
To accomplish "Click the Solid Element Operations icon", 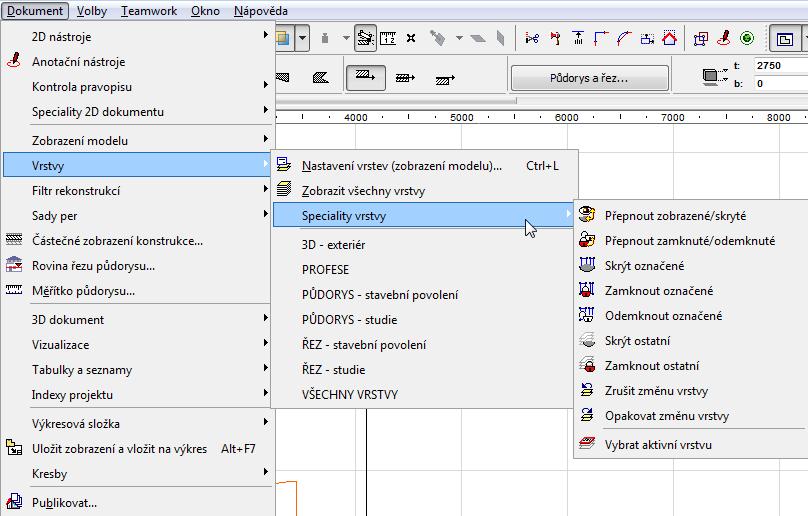I will (701, 38).
